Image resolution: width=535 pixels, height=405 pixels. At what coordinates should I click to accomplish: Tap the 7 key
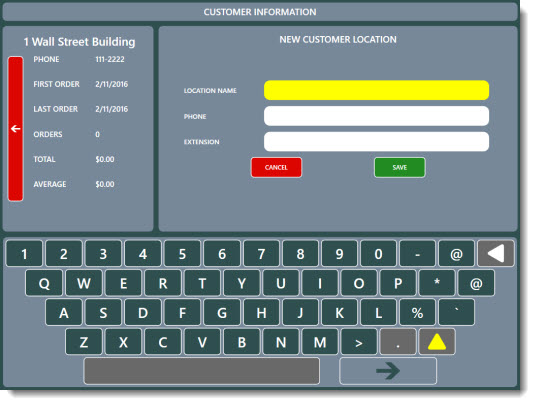[x=261, y=254]
